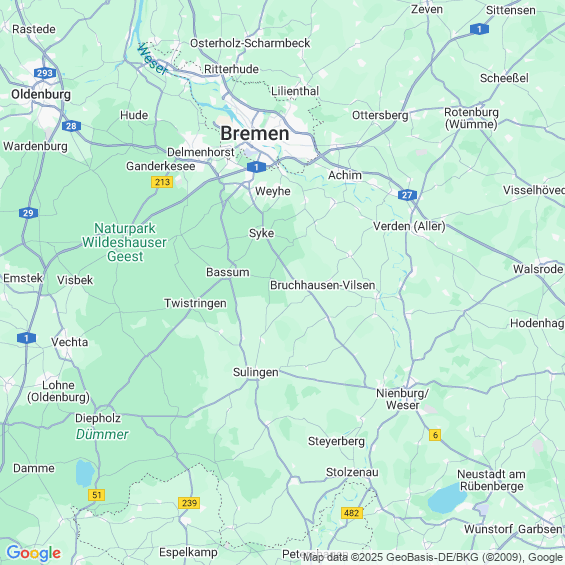565x565 pixels.
Task: Click the Naturpark Wildeshauser Geest label
Action: pyautogui.click(x=125, y=242)
